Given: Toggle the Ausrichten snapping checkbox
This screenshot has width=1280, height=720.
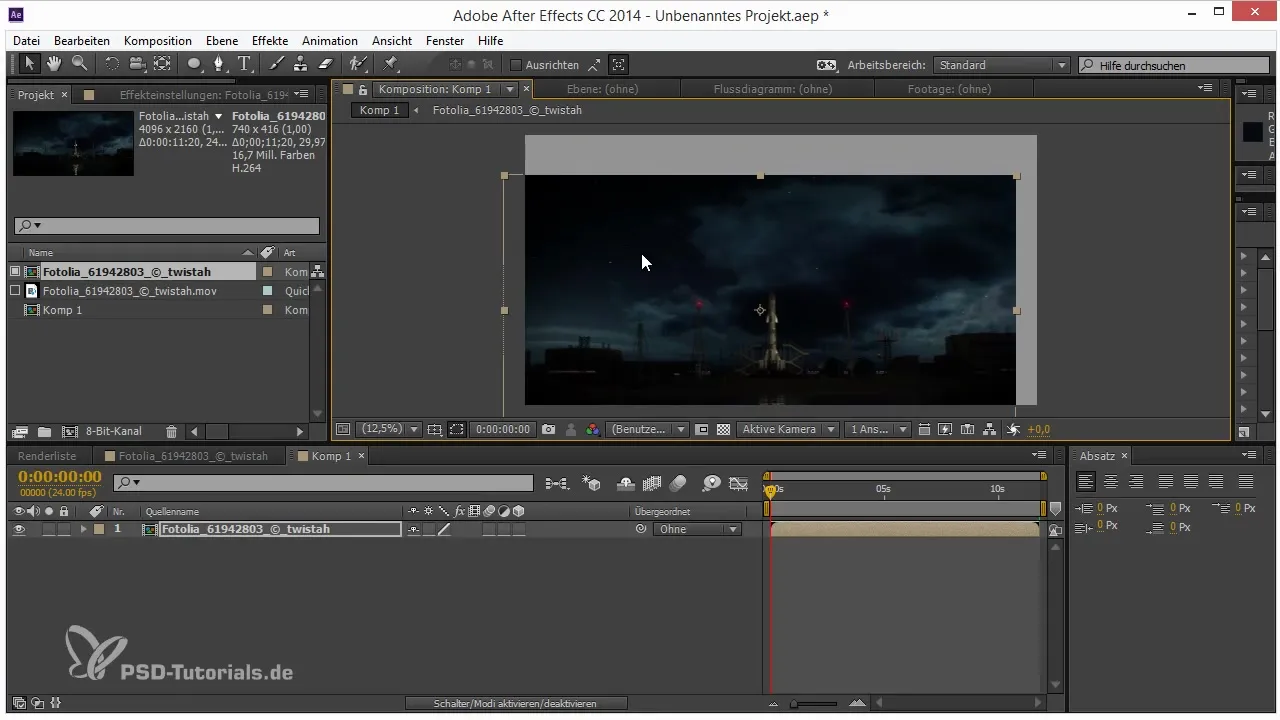Looking at the screenshot, I should click(x=516, y=65).
